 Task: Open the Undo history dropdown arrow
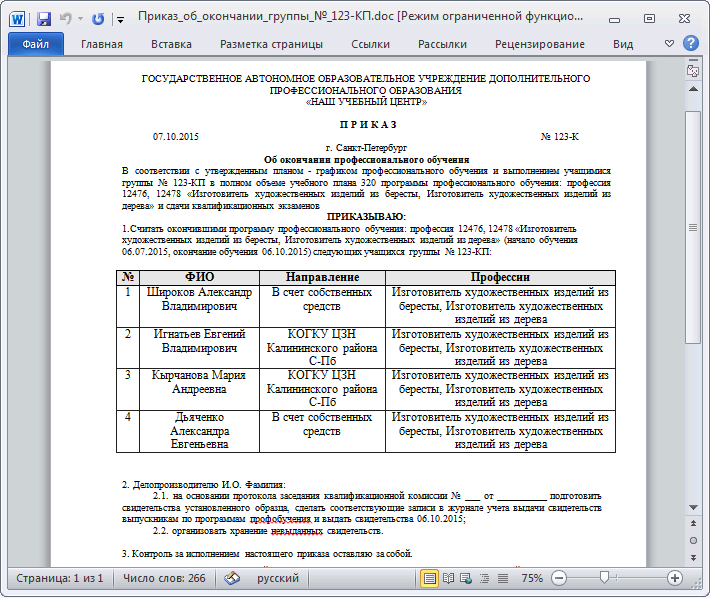click(79, 18)
